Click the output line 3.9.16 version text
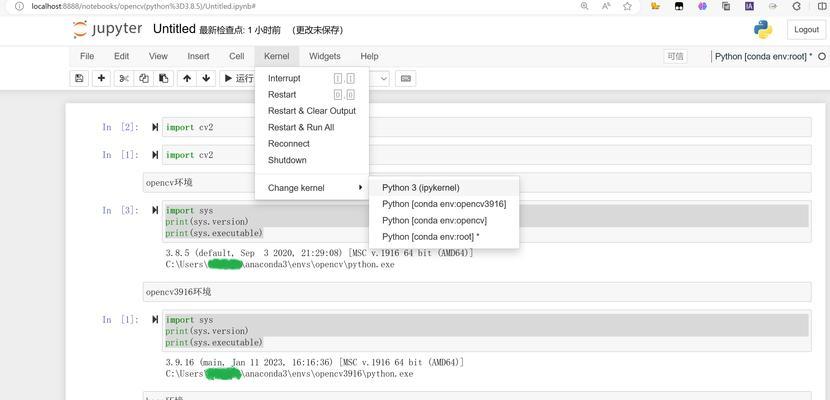 pyautogui.click(x=315, y=362)
